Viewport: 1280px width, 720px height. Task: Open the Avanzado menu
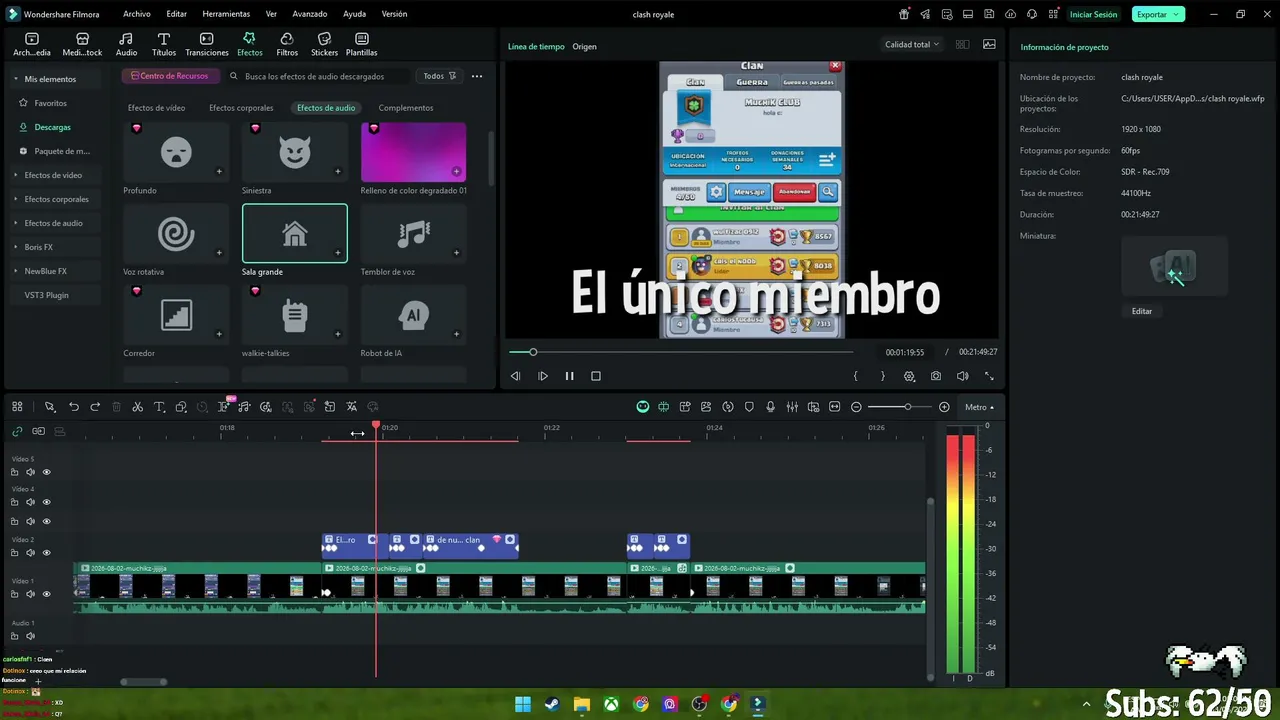pyautogui.click(x=310, y=14)
